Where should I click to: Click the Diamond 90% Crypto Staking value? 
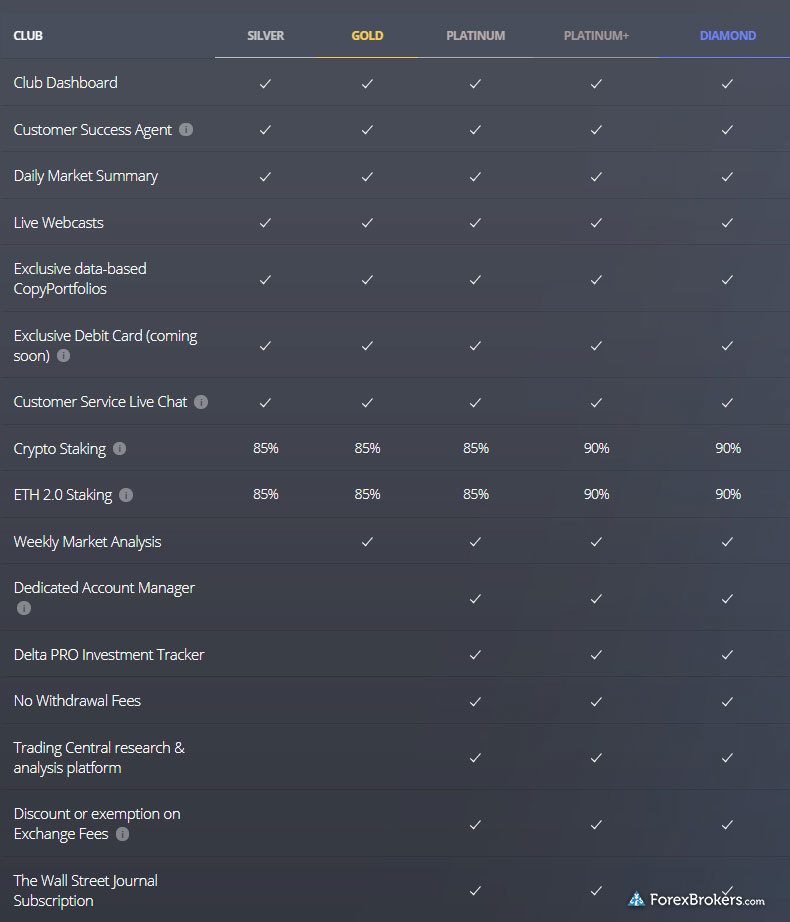click(728, 449)
